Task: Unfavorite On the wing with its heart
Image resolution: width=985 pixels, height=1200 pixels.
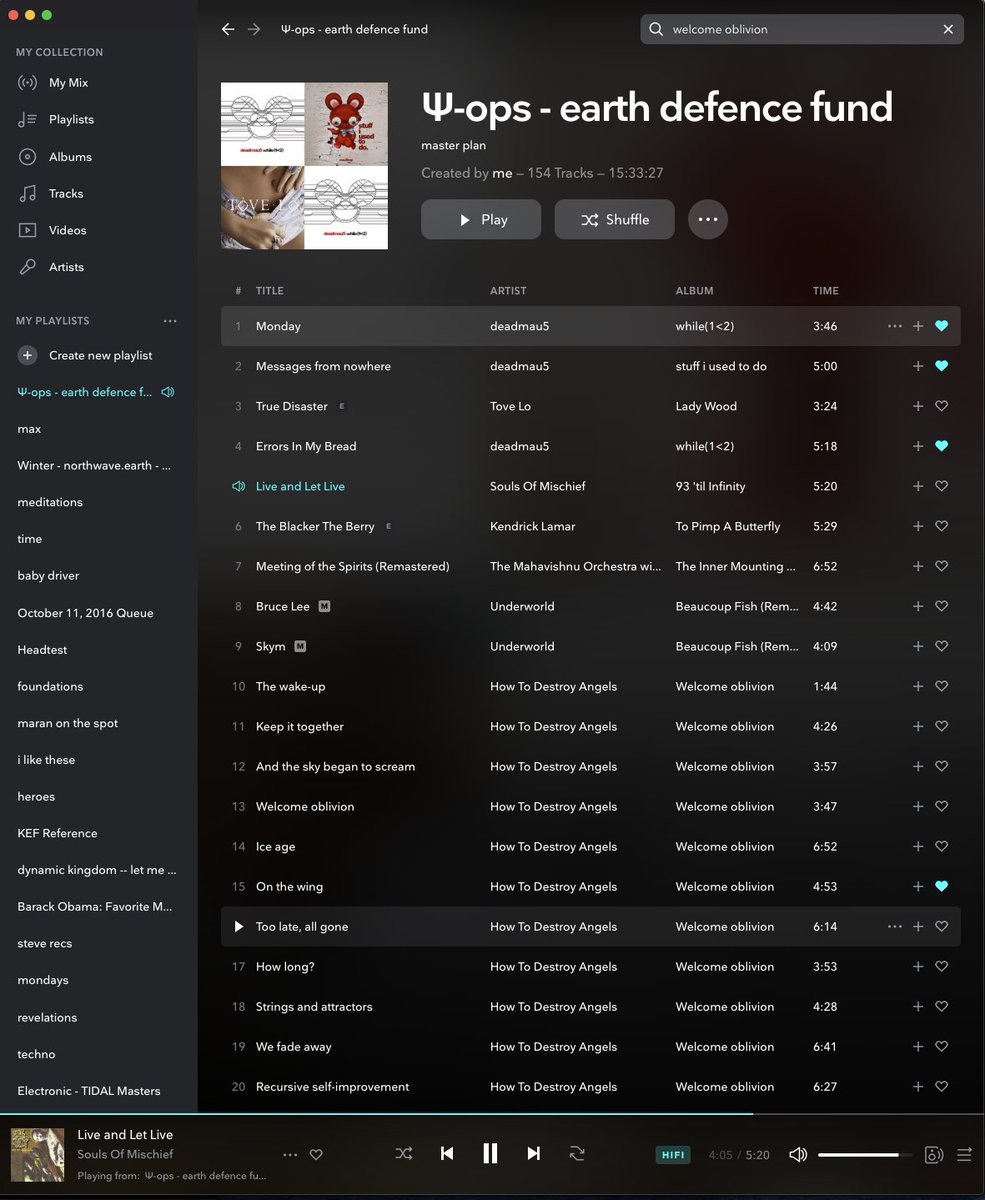Action: pos(941,886)
